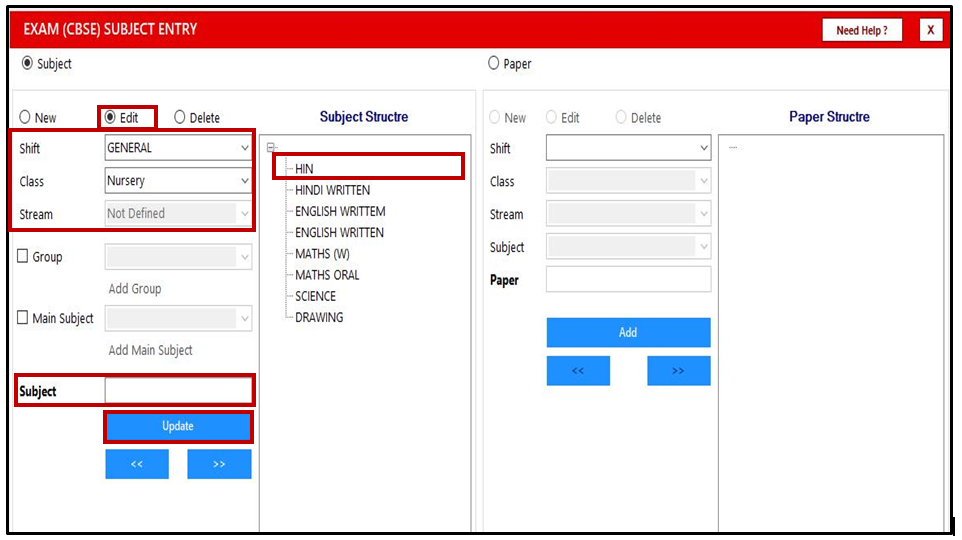The height and width of the screenshot is (540, 962).
Task: Tick the Group checkbox
Action: [23, 256]
